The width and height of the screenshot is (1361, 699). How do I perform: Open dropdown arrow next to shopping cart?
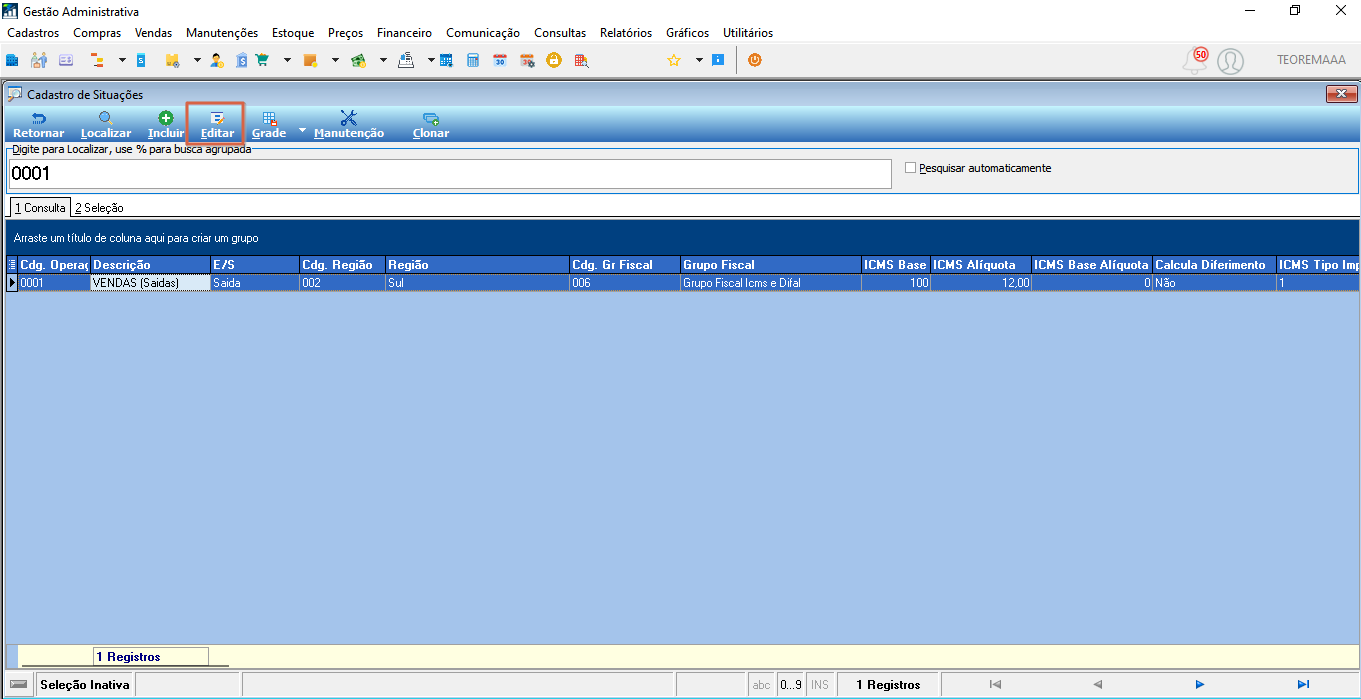coord(287,60)
